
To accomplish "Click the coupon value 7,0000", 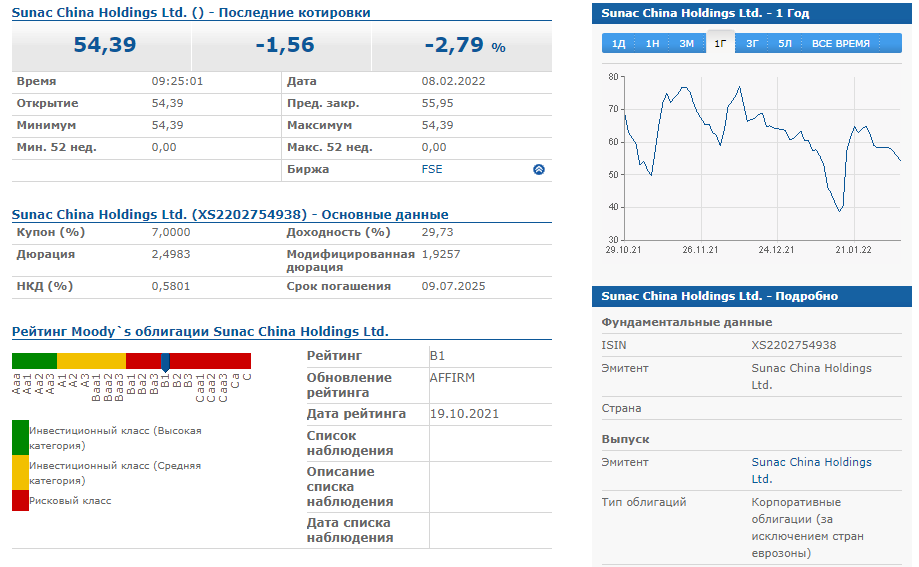I will coord(171,232).
